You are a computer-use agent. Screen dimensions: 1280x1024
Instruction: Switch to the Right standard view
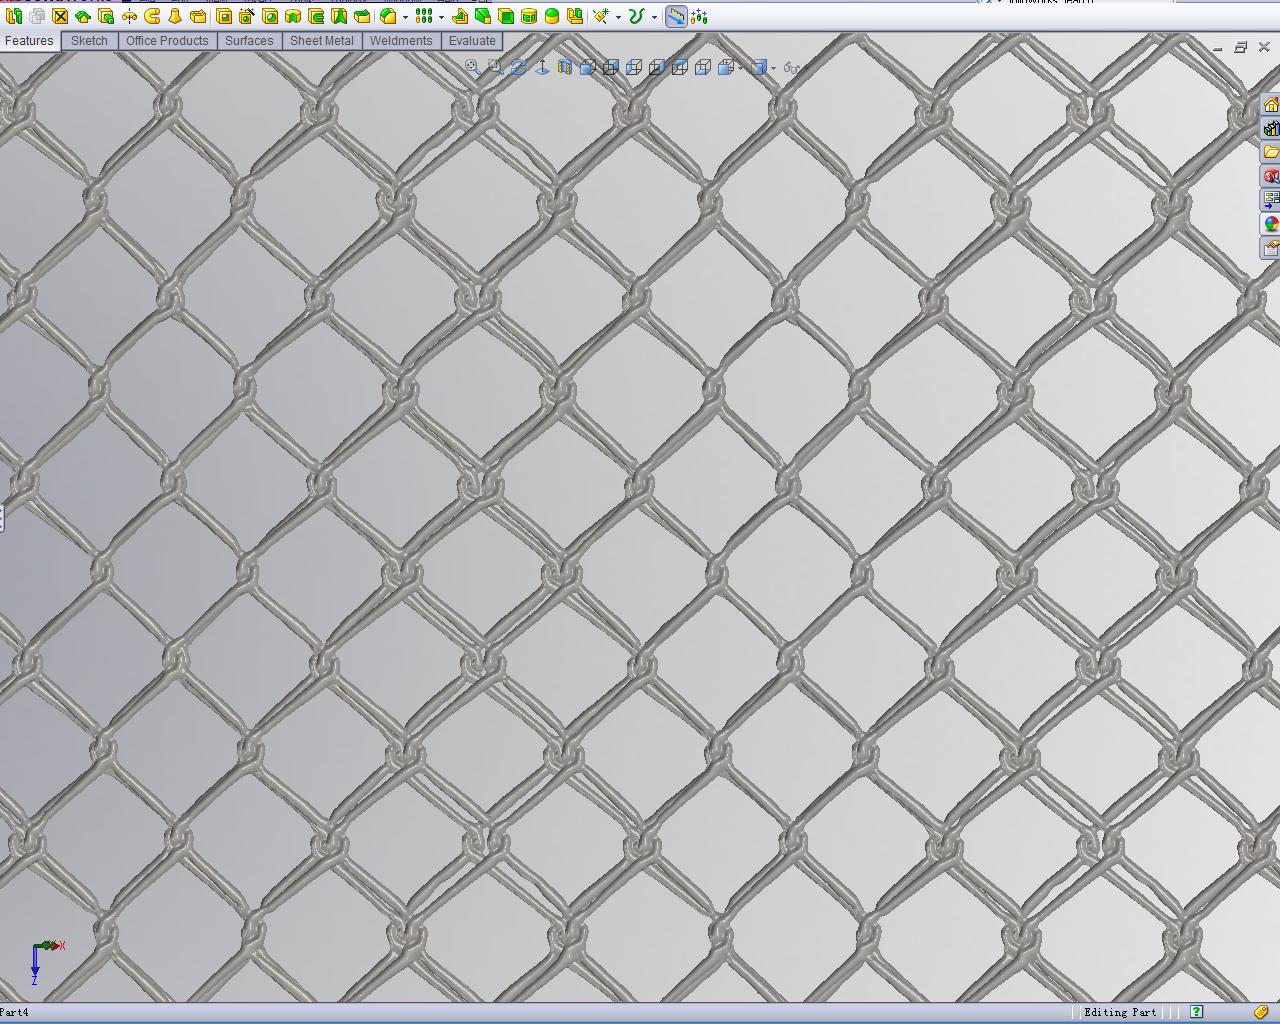point(657,67)
